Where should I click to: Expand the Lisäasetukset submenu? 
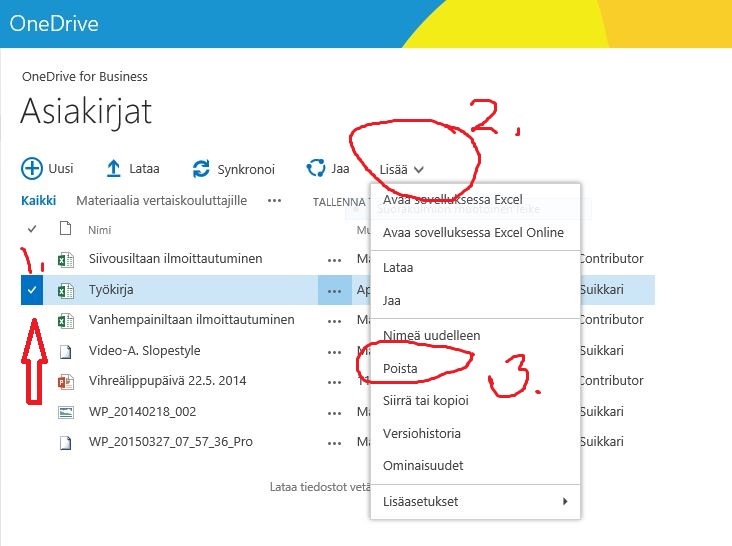click(474, 501)
